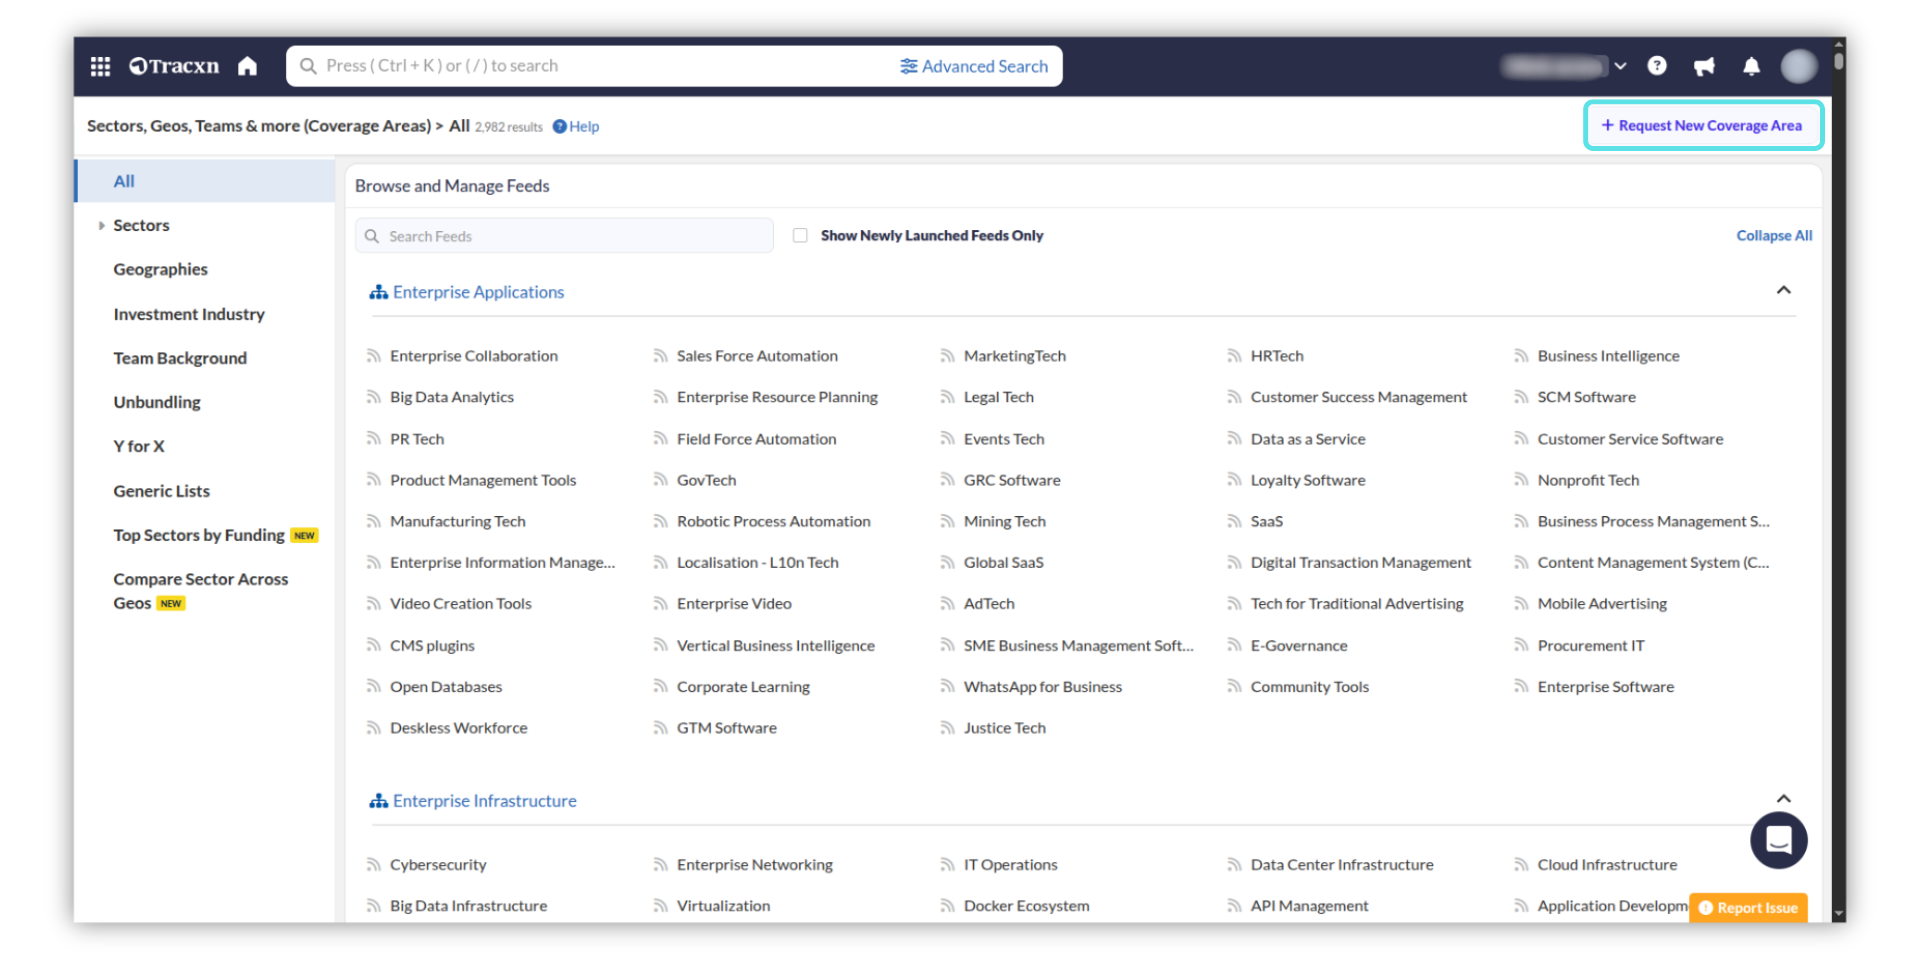Click Request New Coverage Area button
Viewport: 1920px width, 960px height.
(1703, 126)
